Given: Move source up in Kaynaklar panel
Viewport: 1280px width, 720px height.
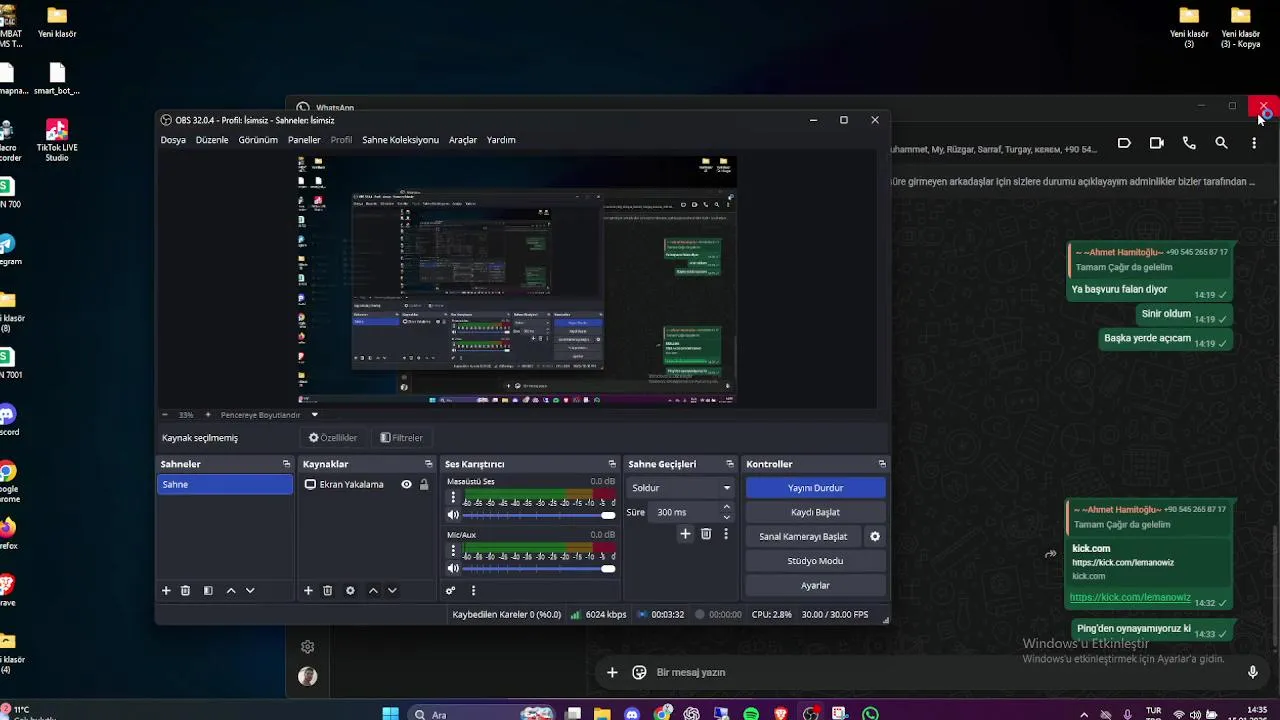Looking at the screenshot, I should click(373, 591).
